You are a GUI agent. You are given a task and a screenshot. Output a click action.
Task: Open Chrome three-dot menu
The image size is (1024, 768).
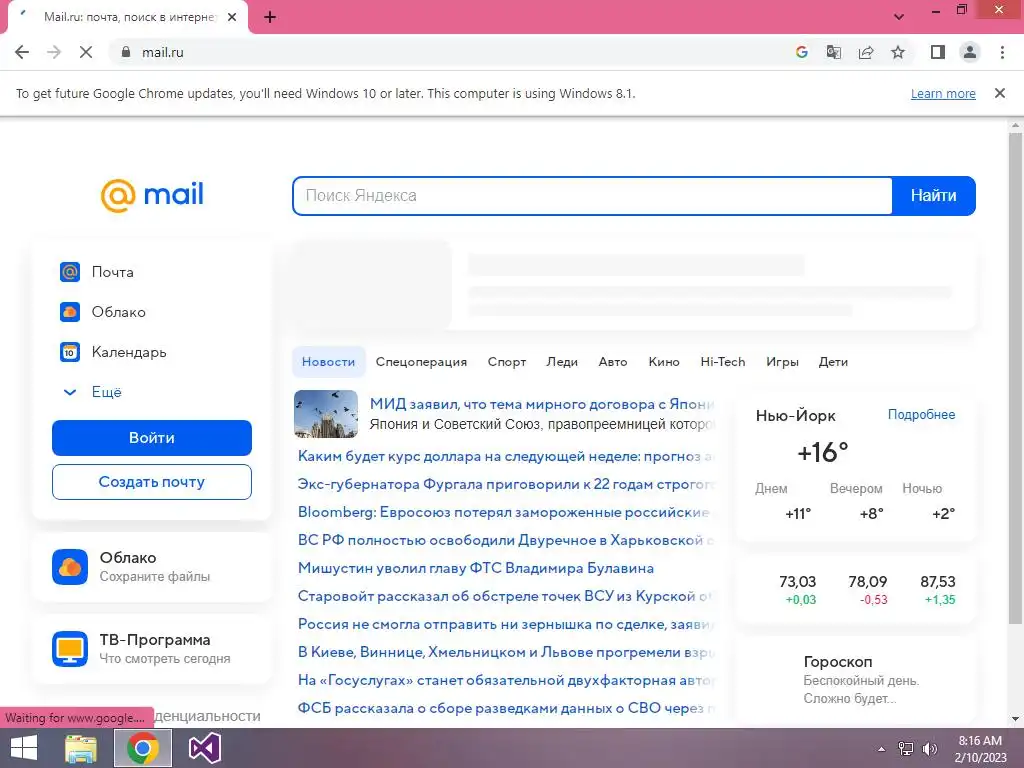(x=1002, y=52)
